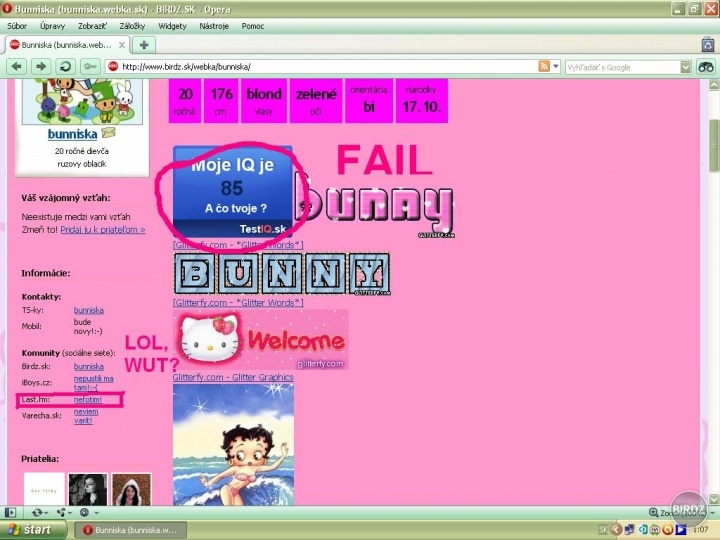Open the Nástroje menu
This screenshot has width=720, height=540.
[214, 26]
